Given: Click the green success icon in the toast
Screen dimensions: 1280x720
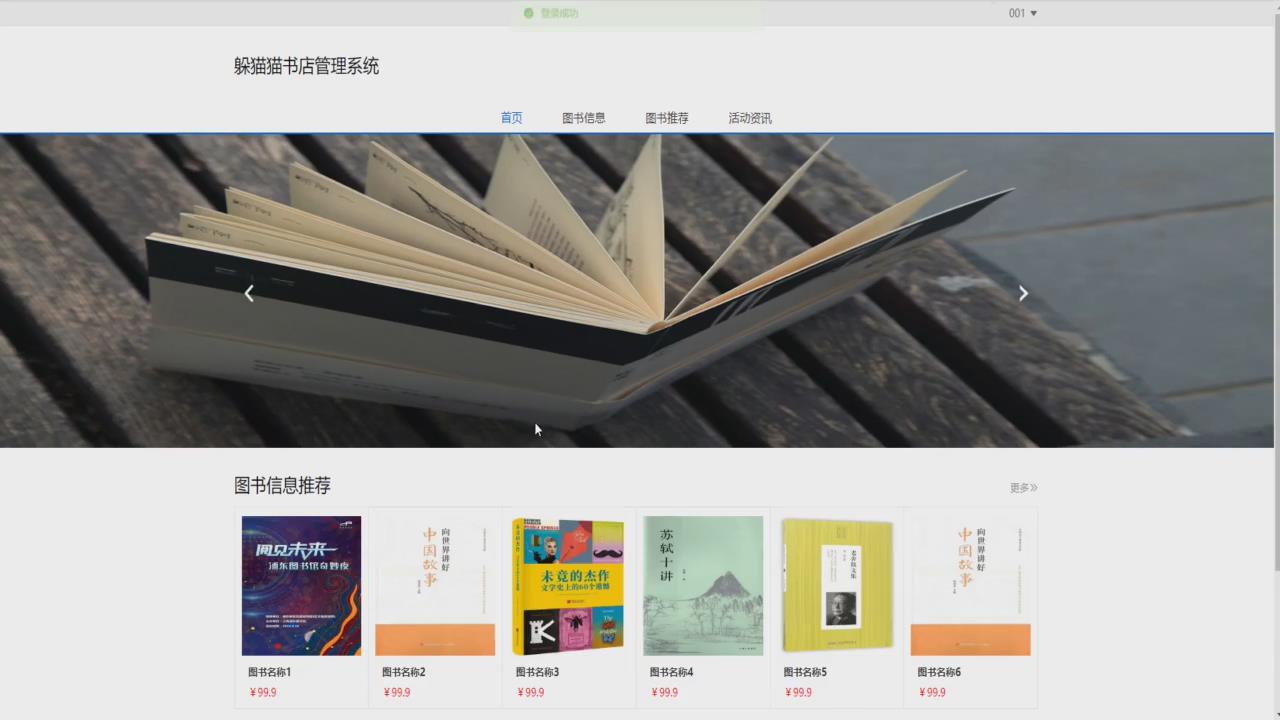Looking at the screenshot, I should pyautogui.click(x=529, y=13).
